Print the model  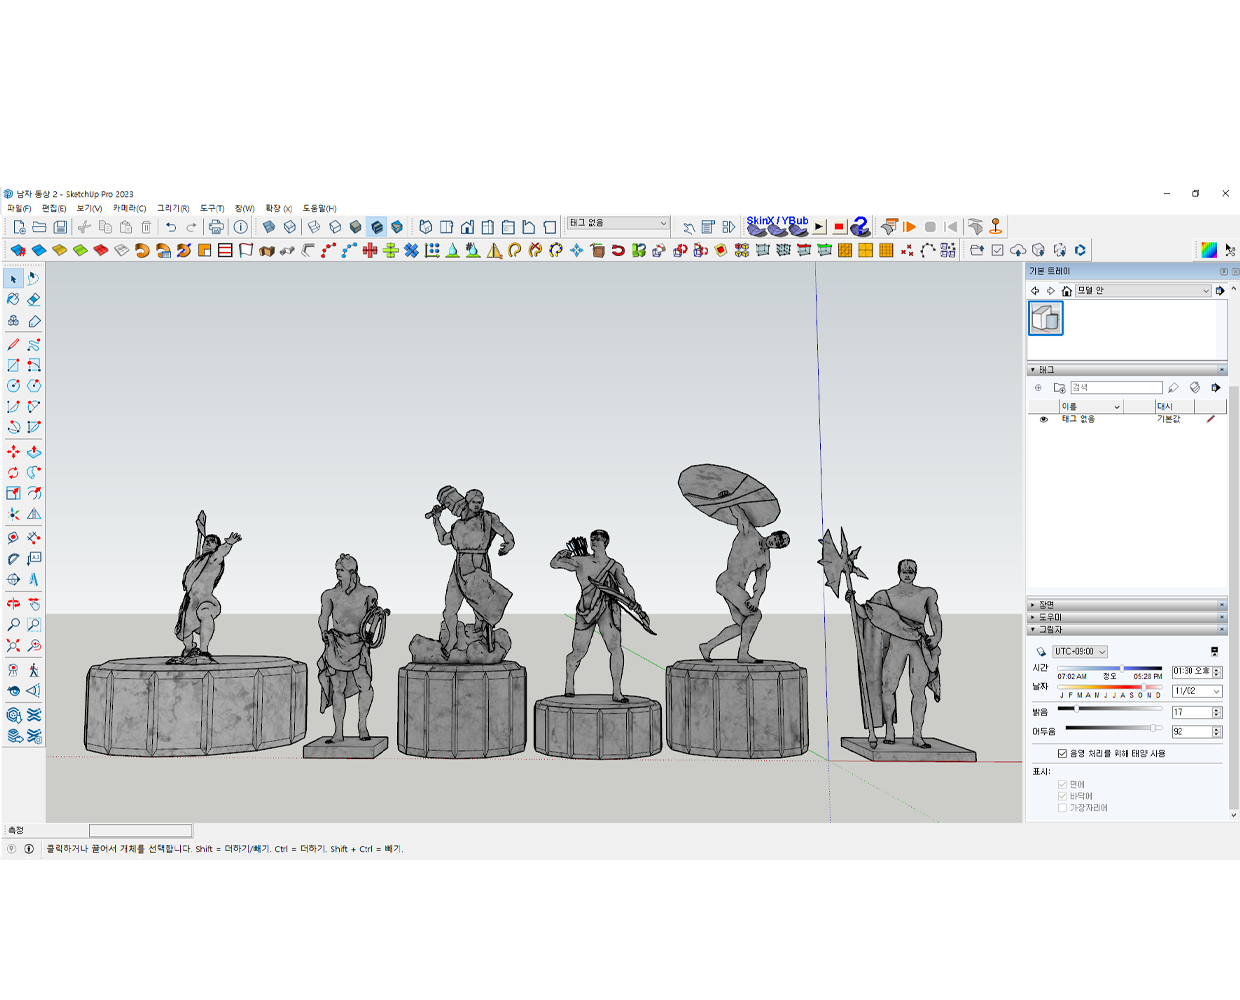[x=216, y=227]
